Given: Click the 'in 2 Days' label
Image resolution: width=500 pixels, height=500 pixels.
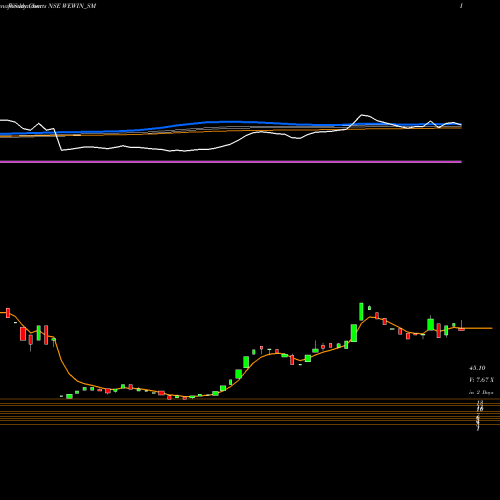Looking at the screenshot, I should click(x=481, y=392).
